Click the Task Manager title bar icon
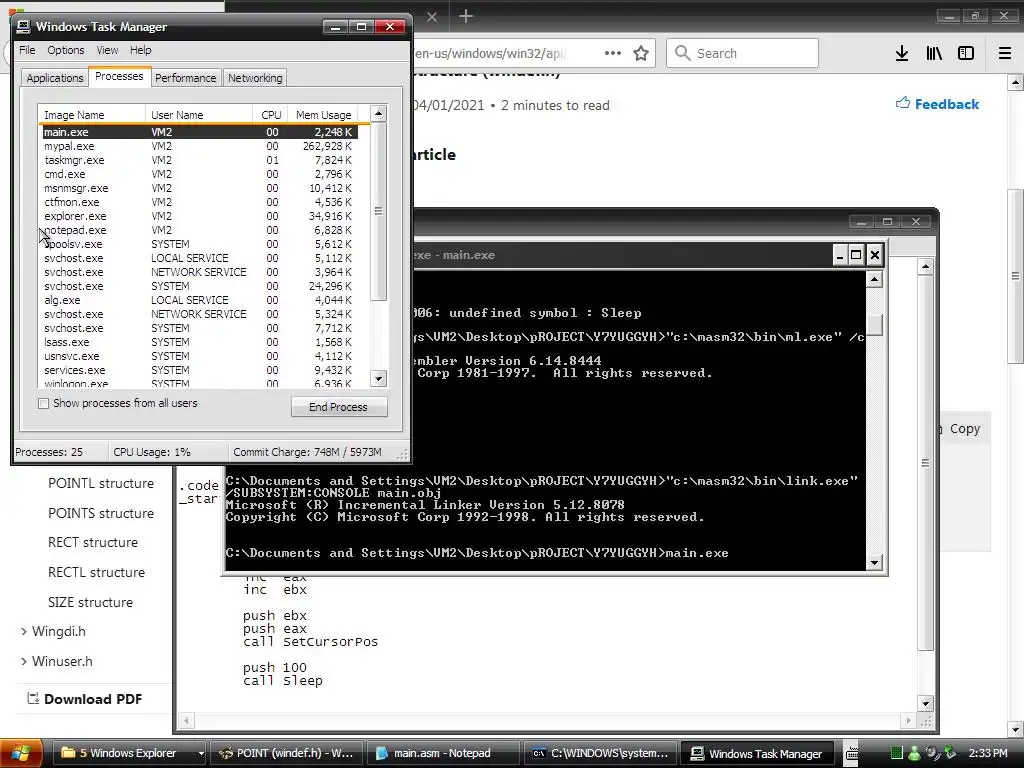The image size is (1024, 768). tap(24, 26)
